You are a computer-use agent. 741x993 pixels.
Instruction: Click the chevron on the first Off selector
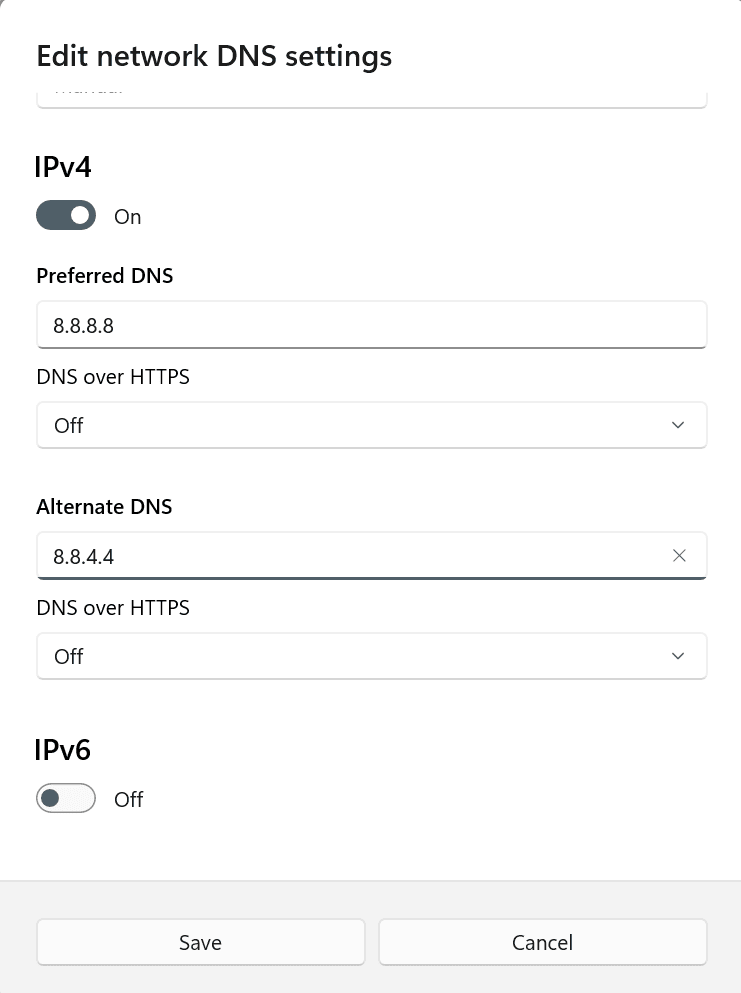(x=679, y=424)
